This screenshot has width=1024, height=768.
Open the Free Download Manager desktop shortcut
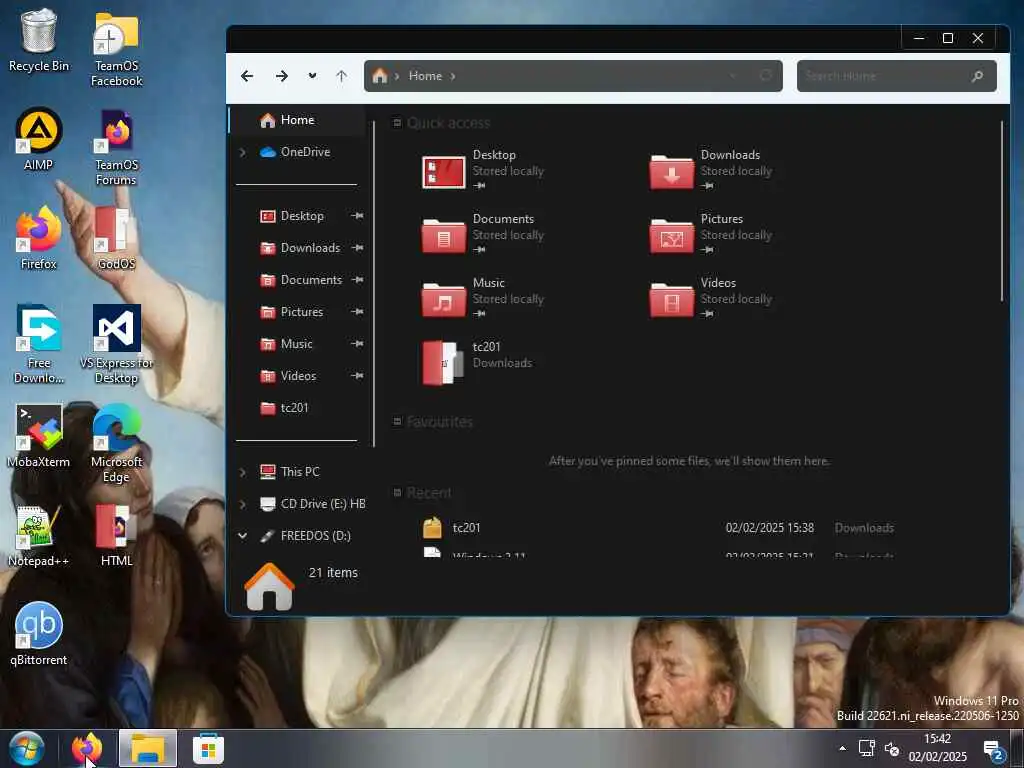[39, 345]
